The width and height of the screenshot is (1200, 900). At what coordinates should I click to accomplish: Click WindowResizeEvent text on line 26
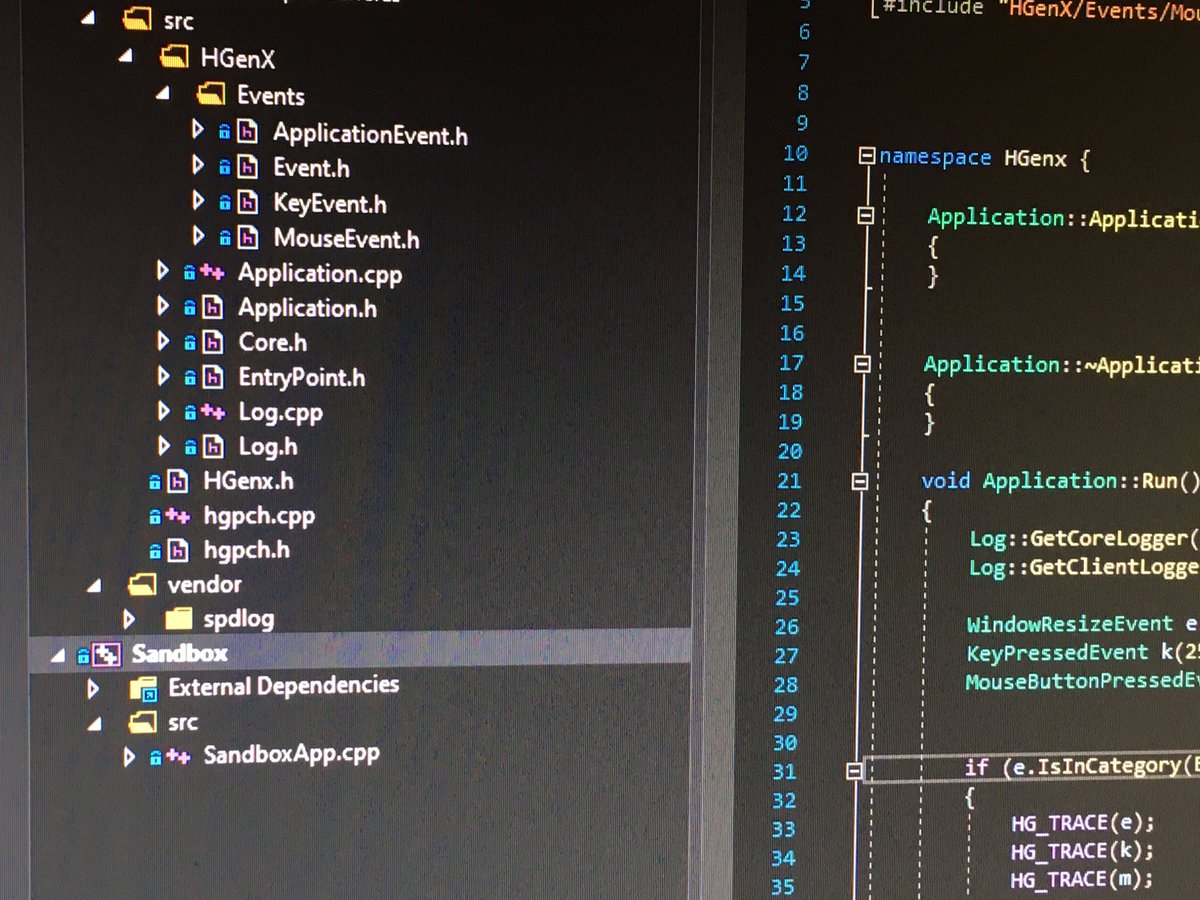pyautogui.click(x=1070, y=624)
